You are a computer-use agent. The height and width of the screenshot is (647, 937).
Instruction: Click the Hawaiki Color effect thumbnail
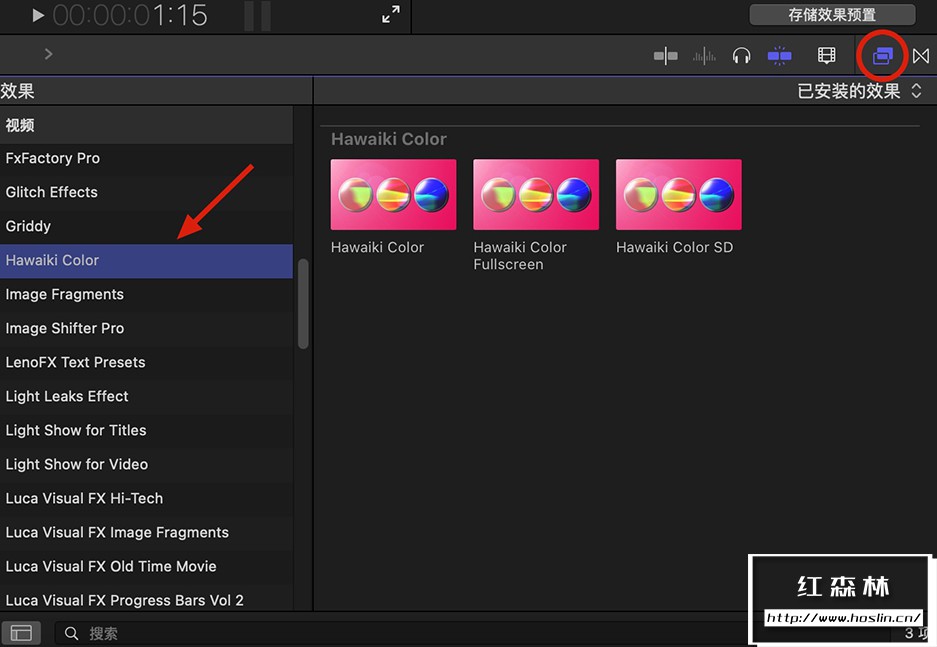[x=393, y=194]
